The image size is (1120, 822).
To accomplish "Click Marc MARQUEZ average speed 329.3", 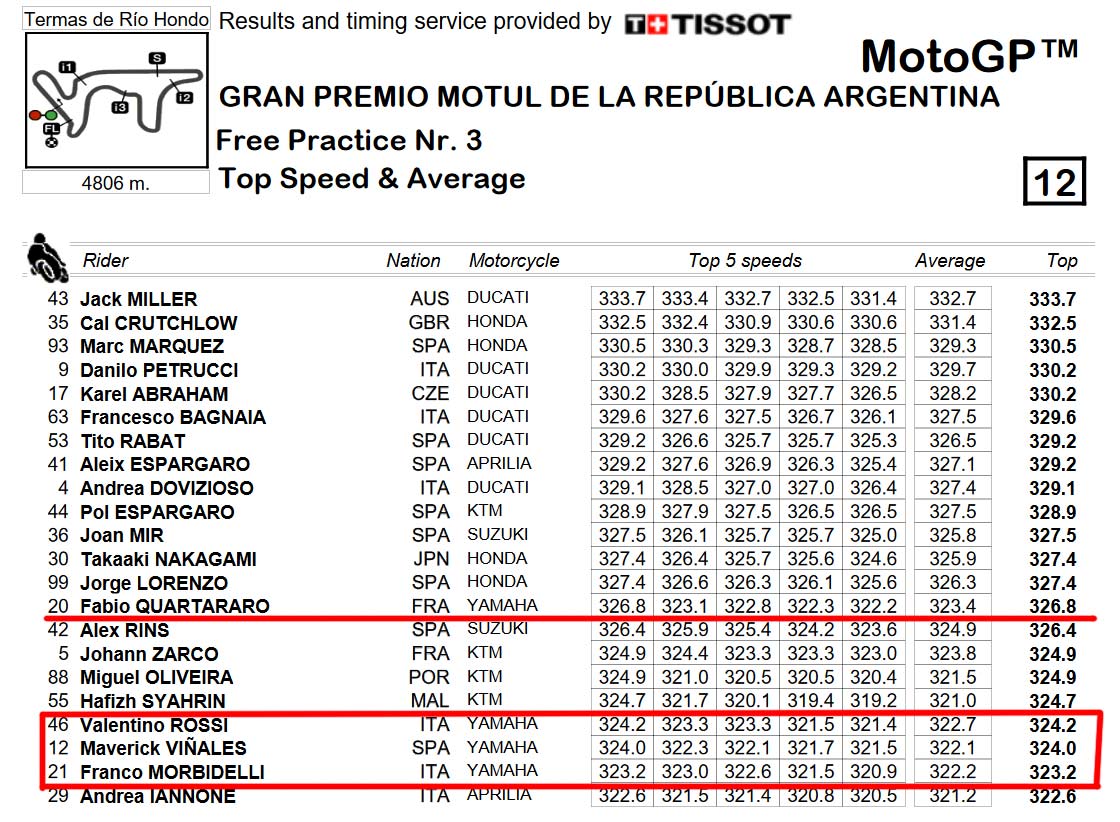I will click(x=952, y=346).
